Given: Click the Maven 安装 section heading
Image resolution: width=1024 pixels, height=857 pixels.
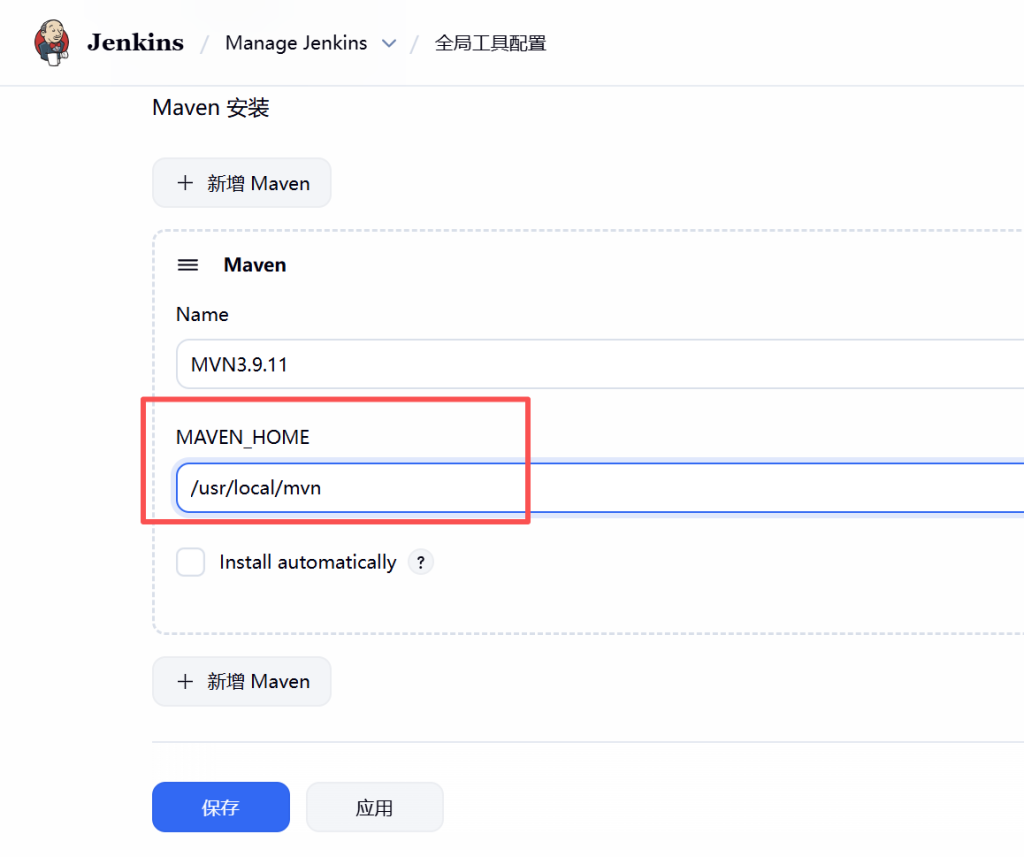Looking at the screenshot, I should click(211, 108).
